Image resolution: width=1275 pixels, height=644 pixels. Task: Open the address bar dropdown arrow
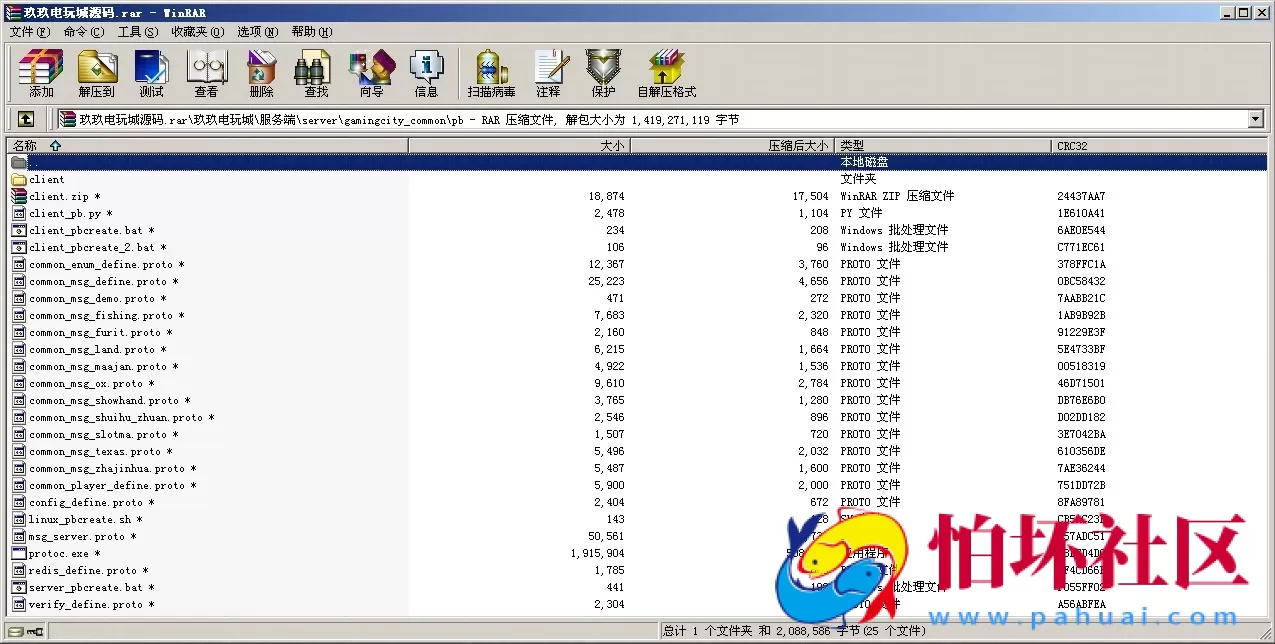(1257, 118)
